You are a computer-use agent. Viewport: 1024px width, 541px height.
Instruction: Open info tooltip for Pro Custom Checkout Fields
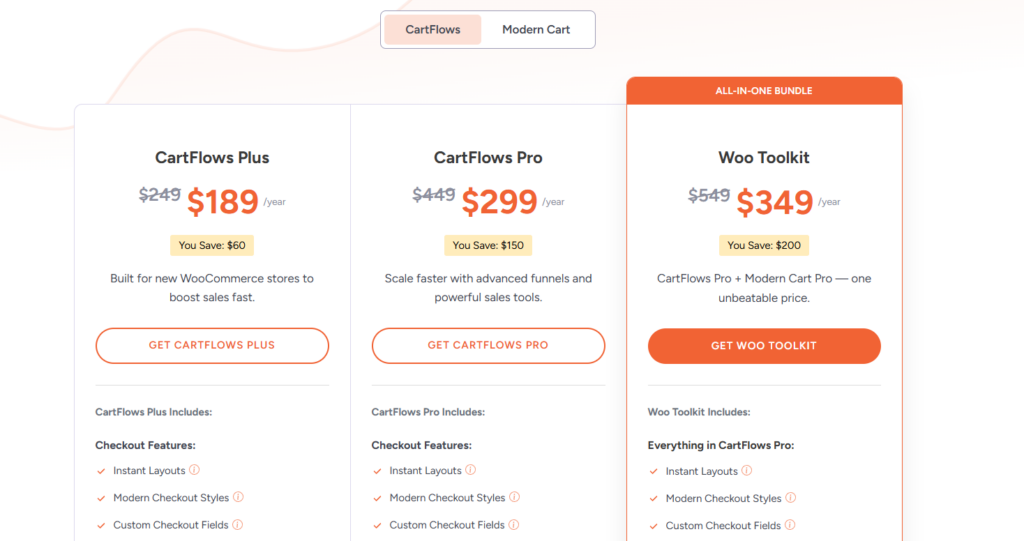(514, 524)
